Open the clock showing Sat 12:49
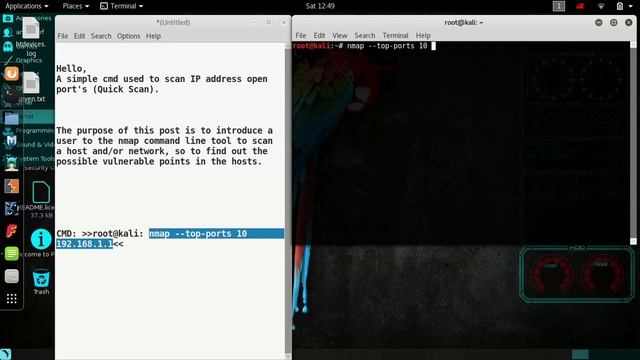 click(x=320, y=6)
